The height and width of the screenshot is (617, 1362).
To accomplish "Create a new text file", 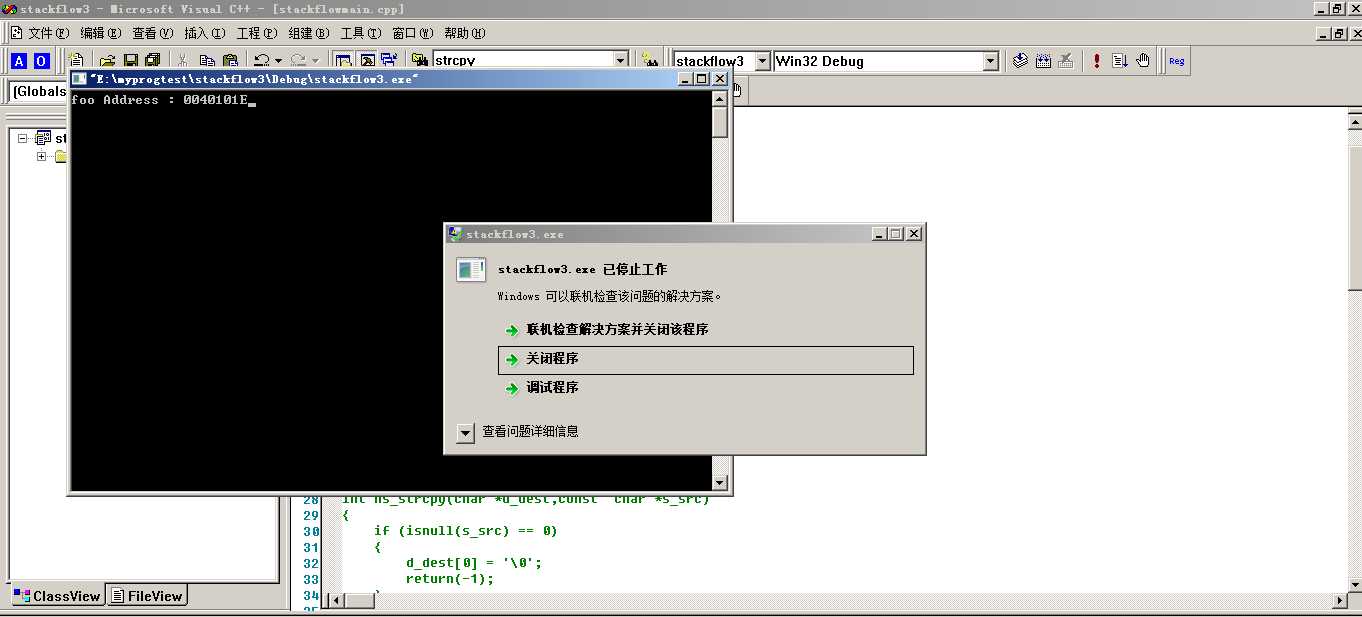I will coord(77,61).
